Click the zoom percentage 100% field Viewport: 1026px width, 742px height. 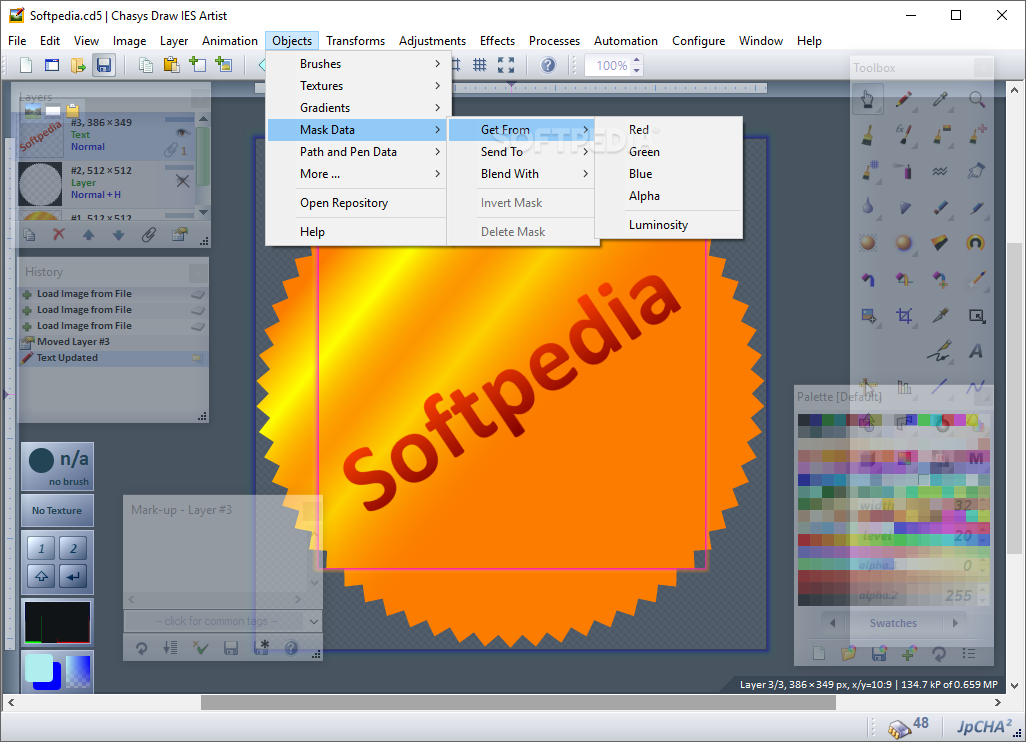click(x=608, y=65)
